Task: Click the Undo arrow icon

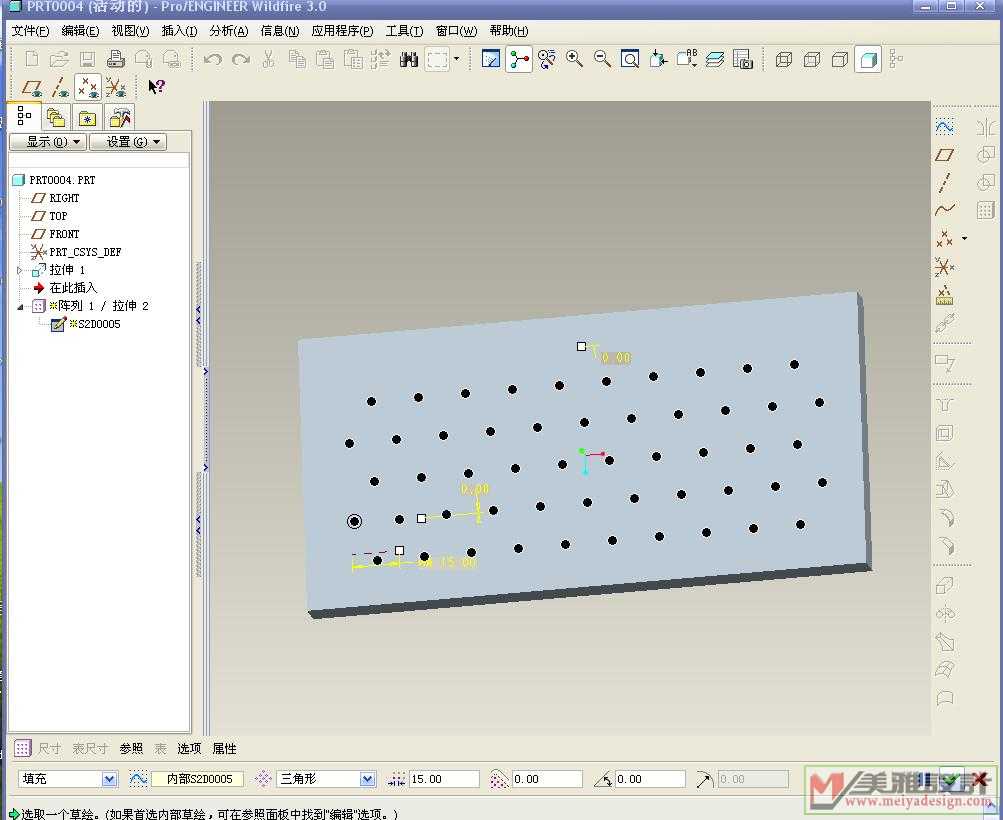Action: [x=212, y=59]
